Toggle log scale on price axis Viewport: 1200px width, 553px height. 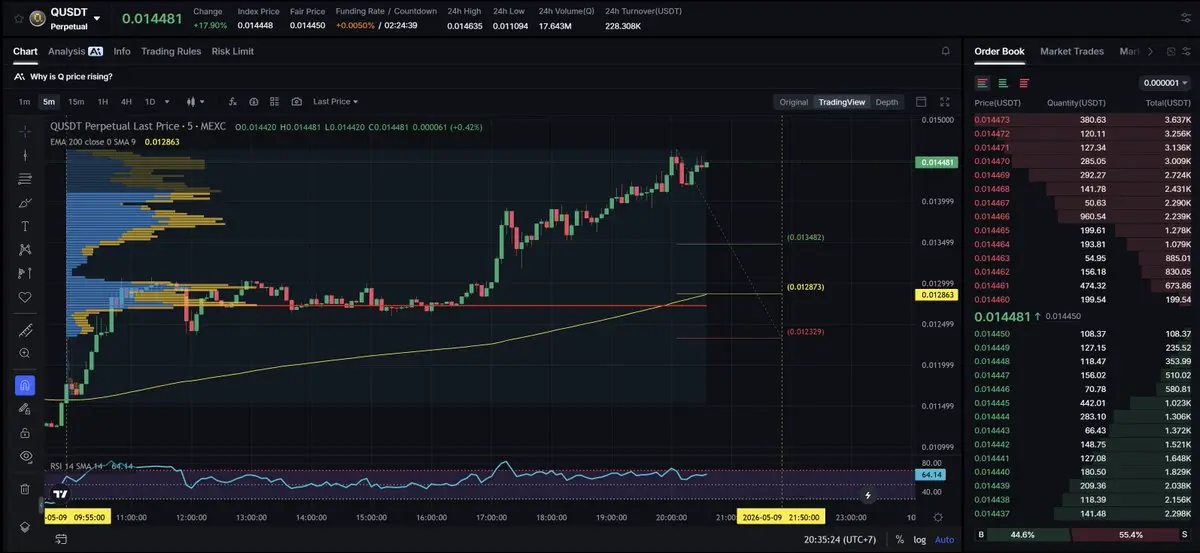point(920,539)
